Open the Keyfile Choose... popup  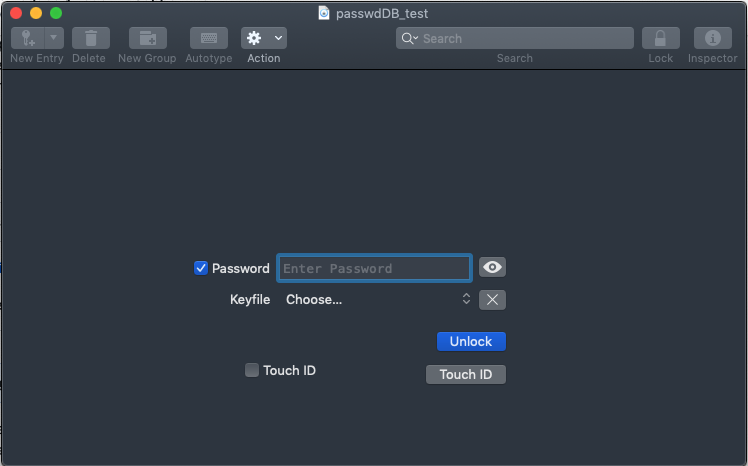point(377,300)
